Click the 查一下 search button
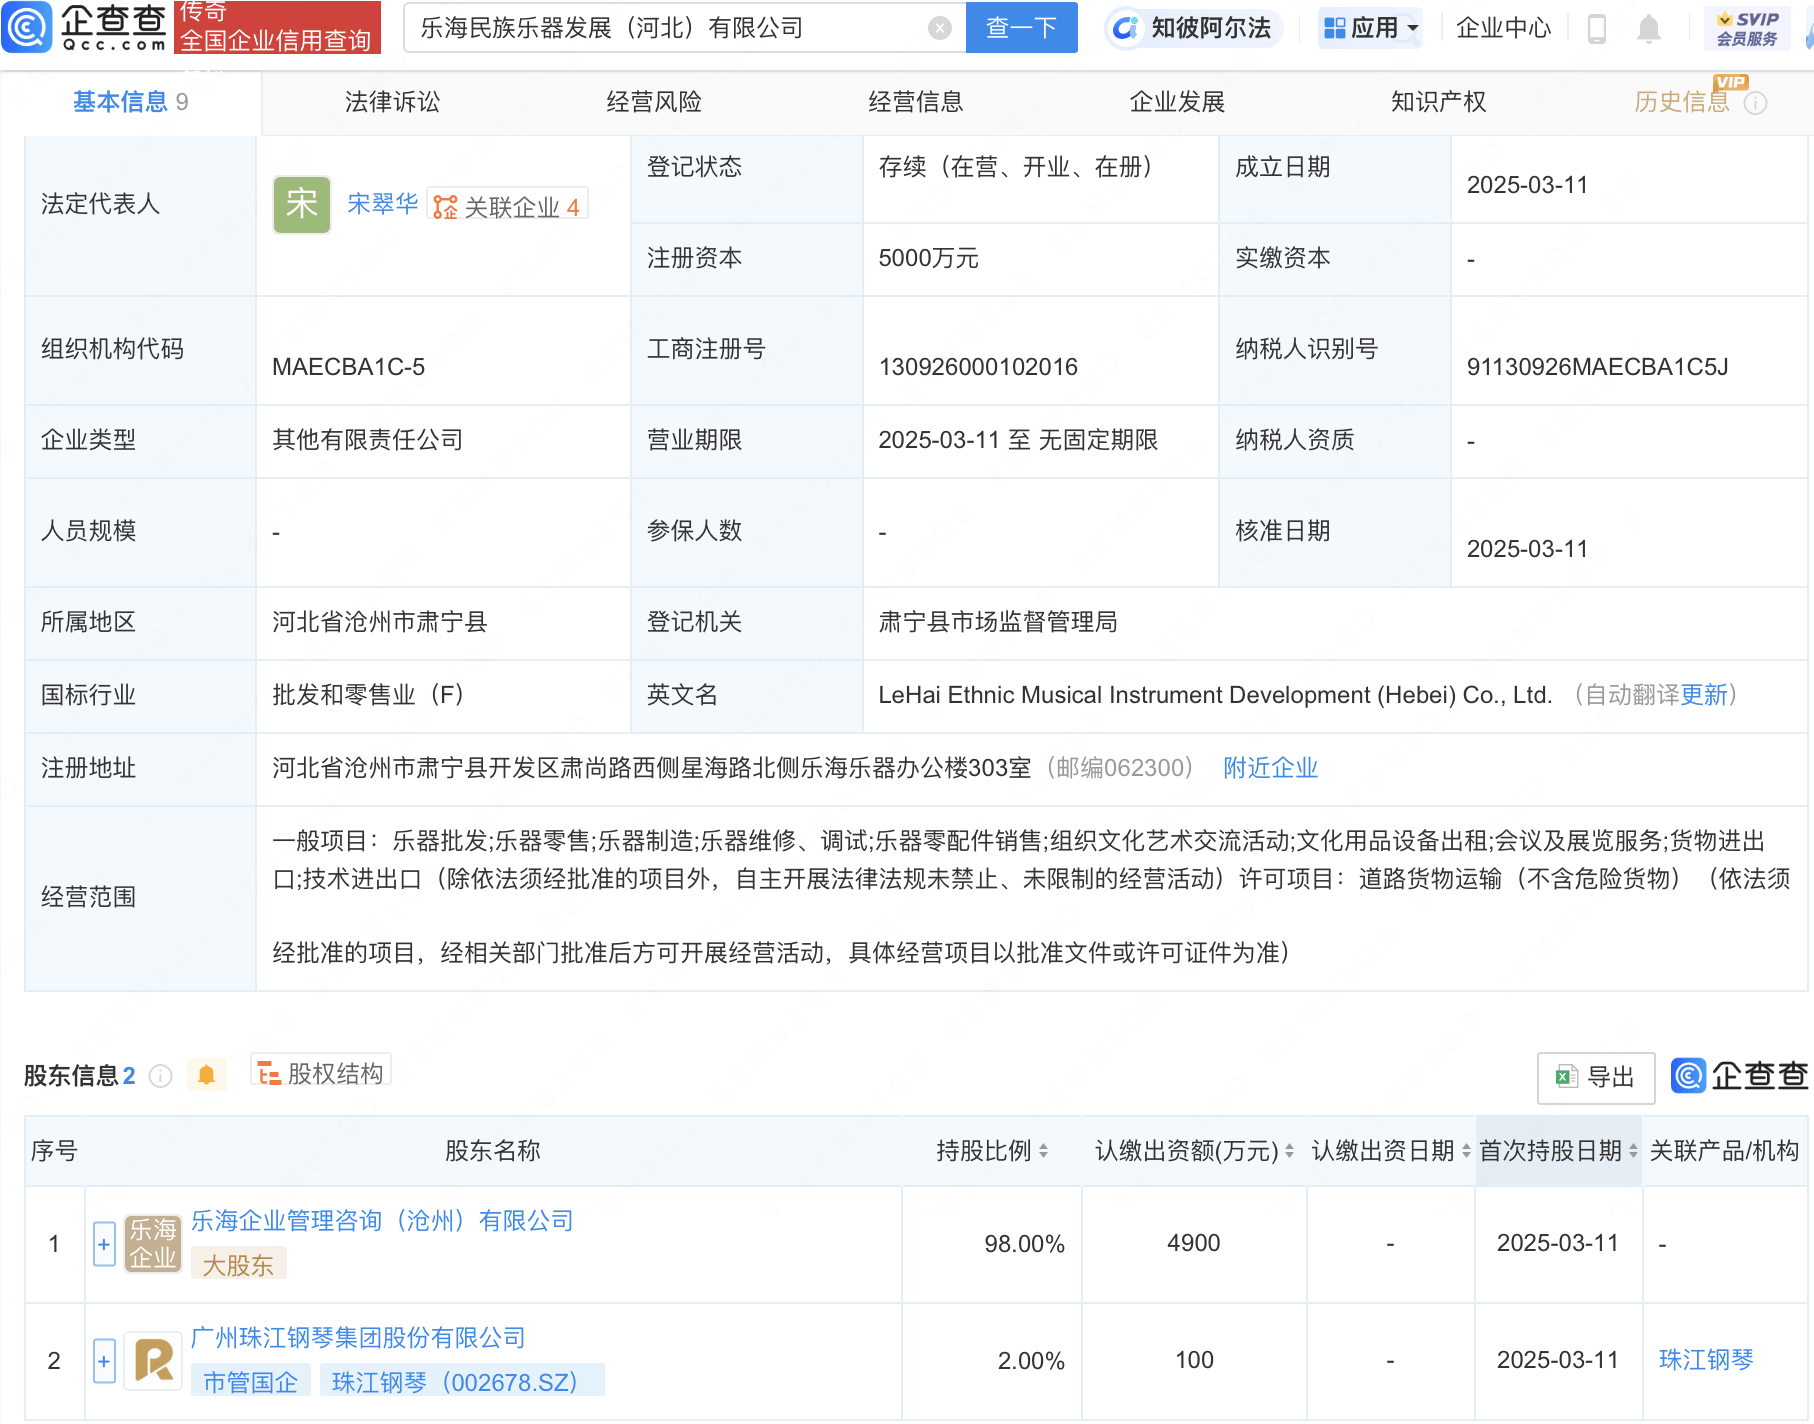The height and width of the screenshot is (1424, 1814). tap(1021, 28)
